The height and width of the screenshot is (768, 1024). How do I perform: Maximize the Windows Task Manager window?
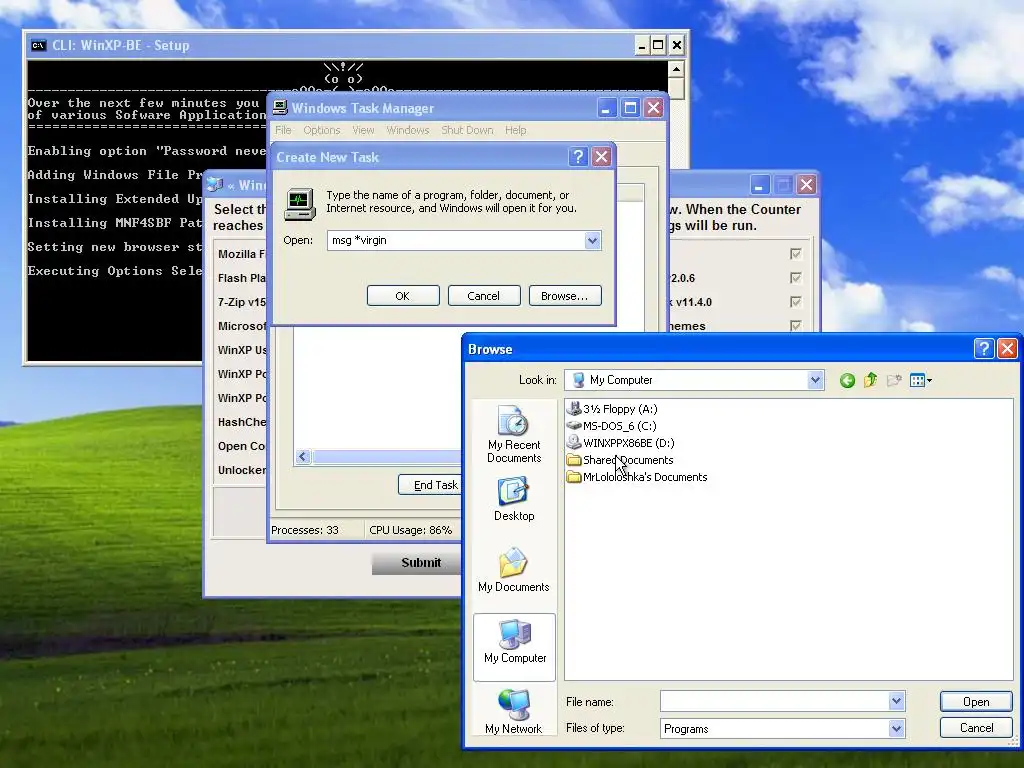(x=630, y=108)
